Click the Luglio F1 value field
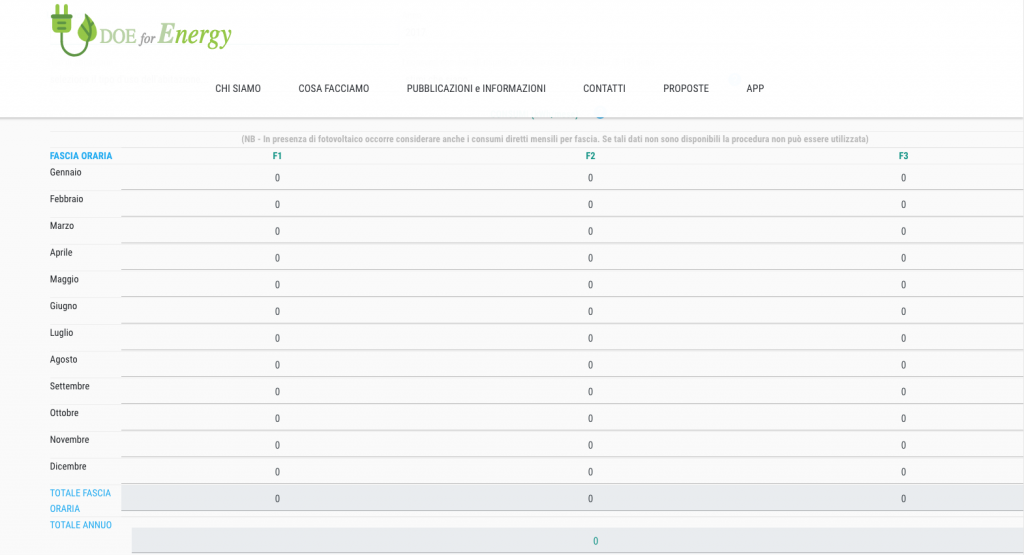Viewport: 1024px width, 555px height. coord(277,338)
